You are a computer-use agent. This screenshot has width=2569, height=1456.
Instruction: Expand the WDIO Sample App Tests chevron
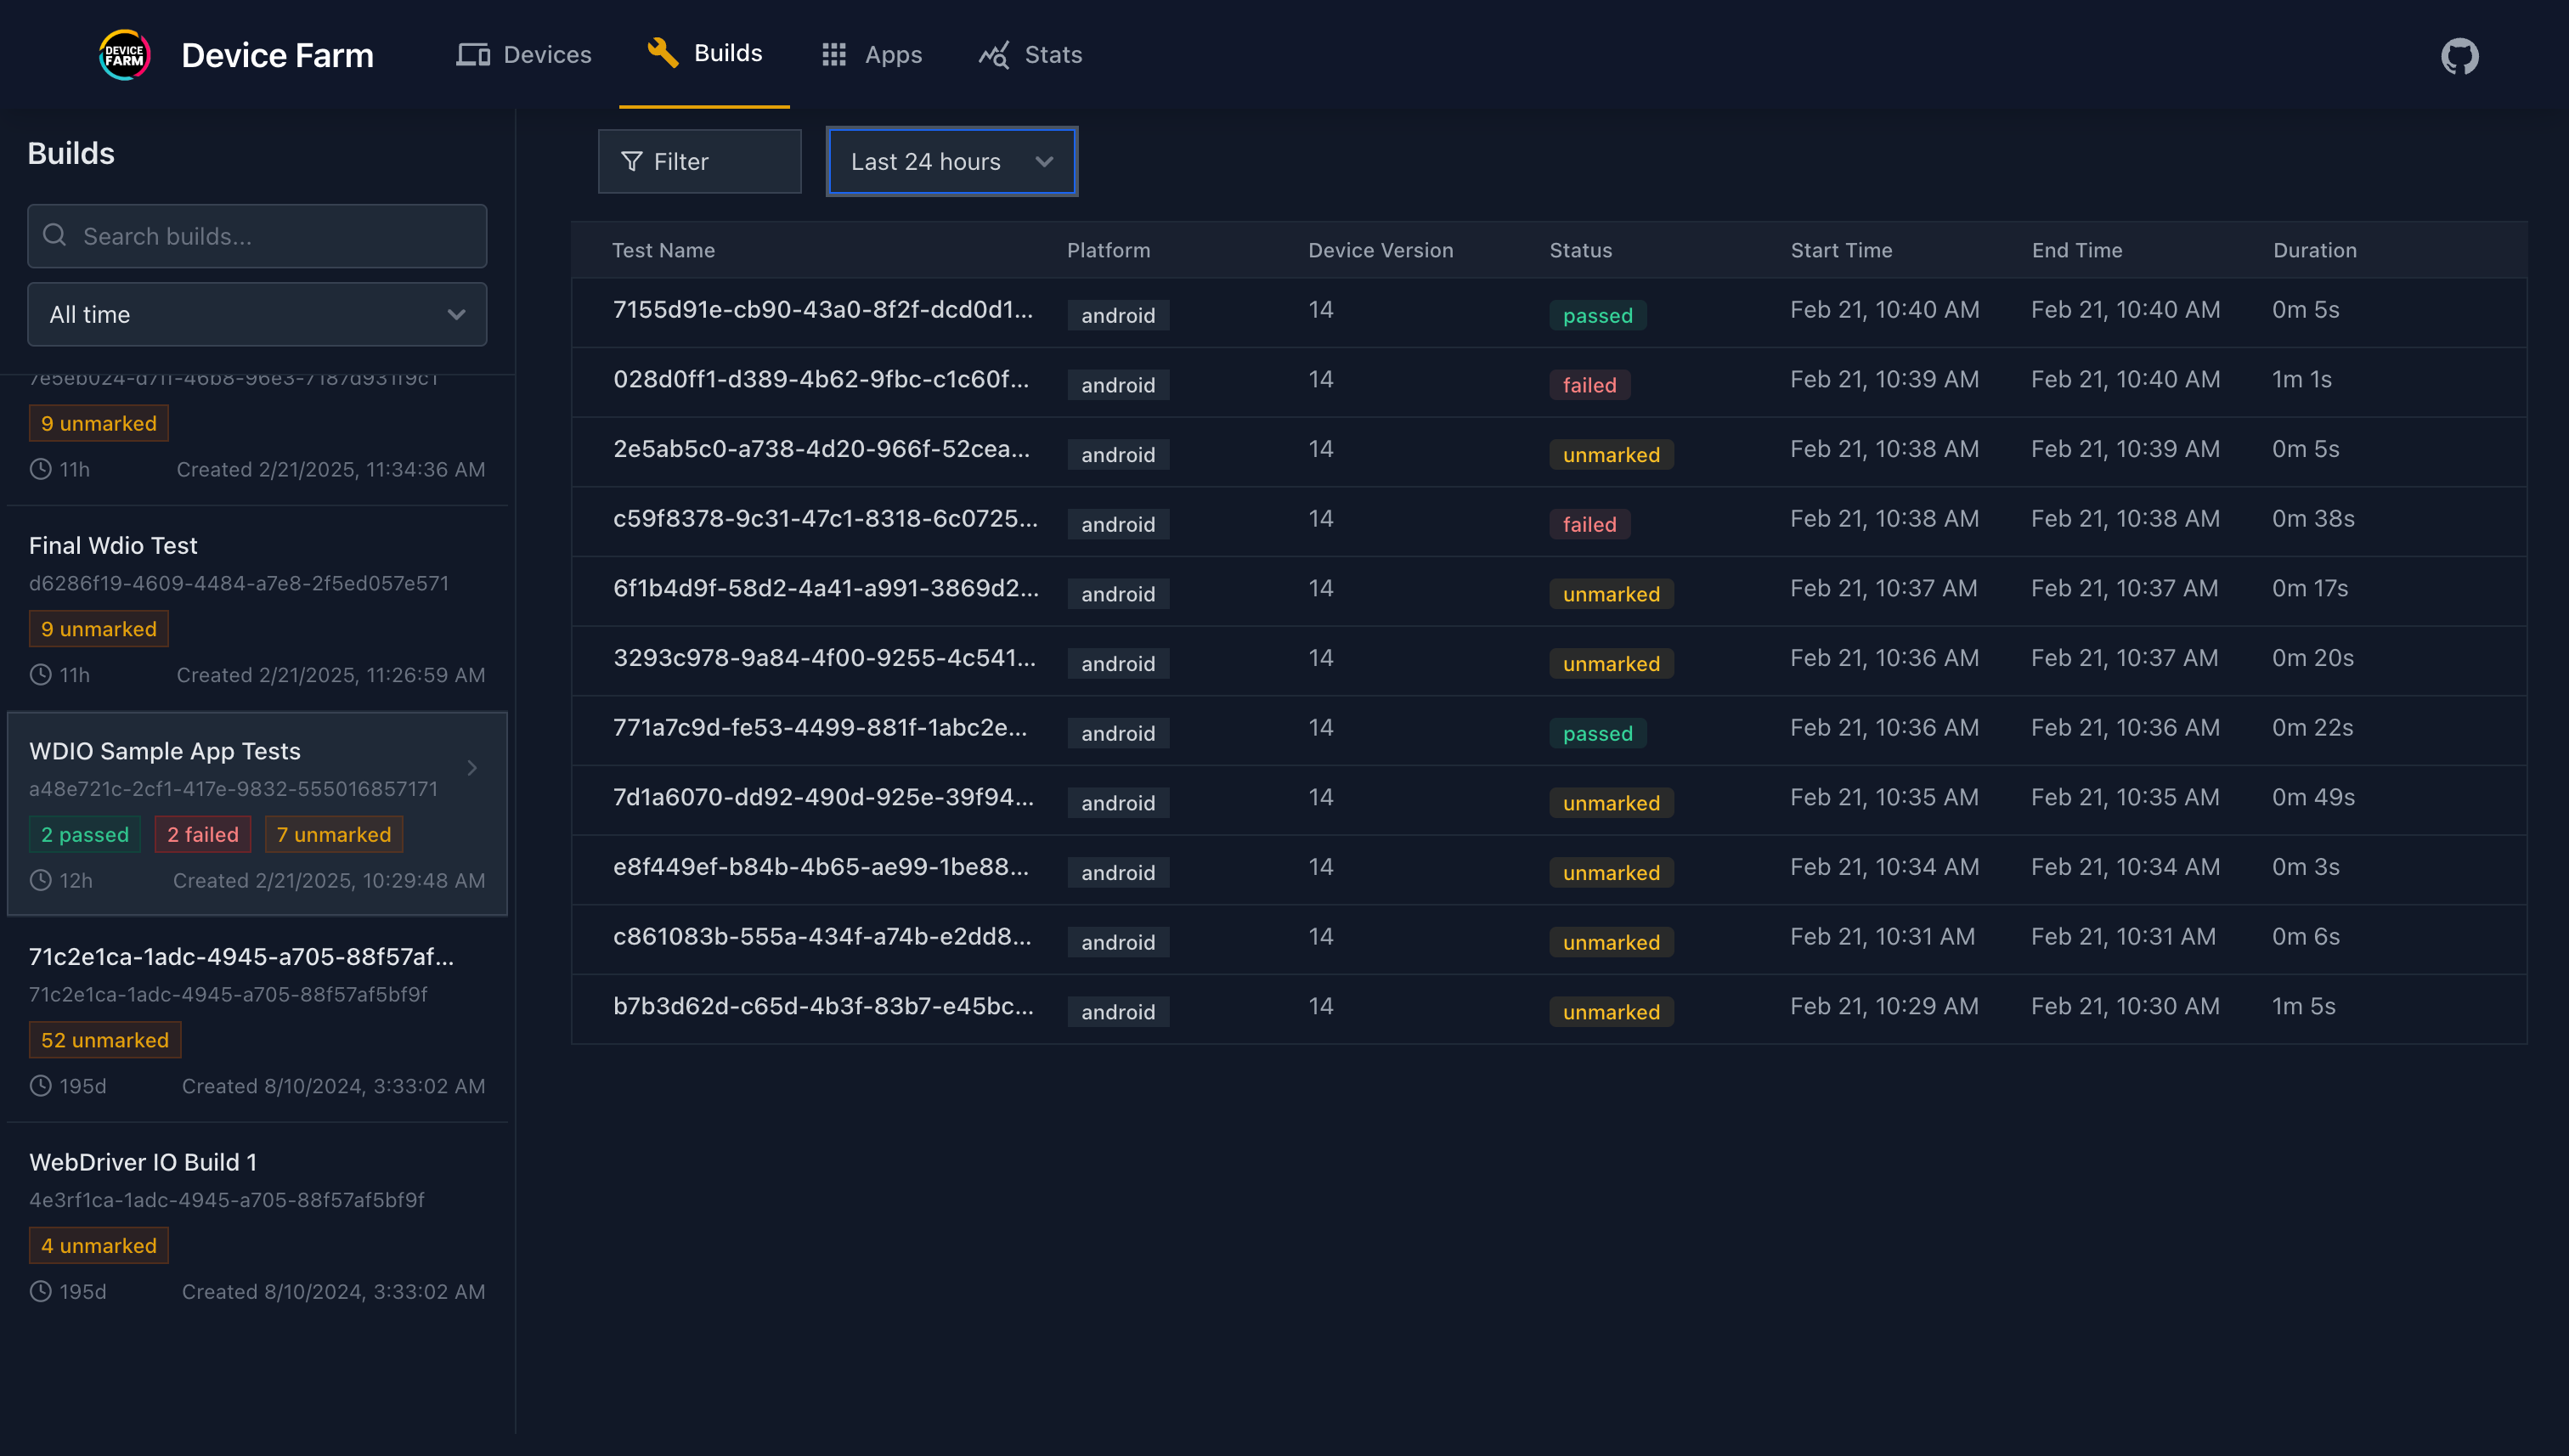point(472,768)
